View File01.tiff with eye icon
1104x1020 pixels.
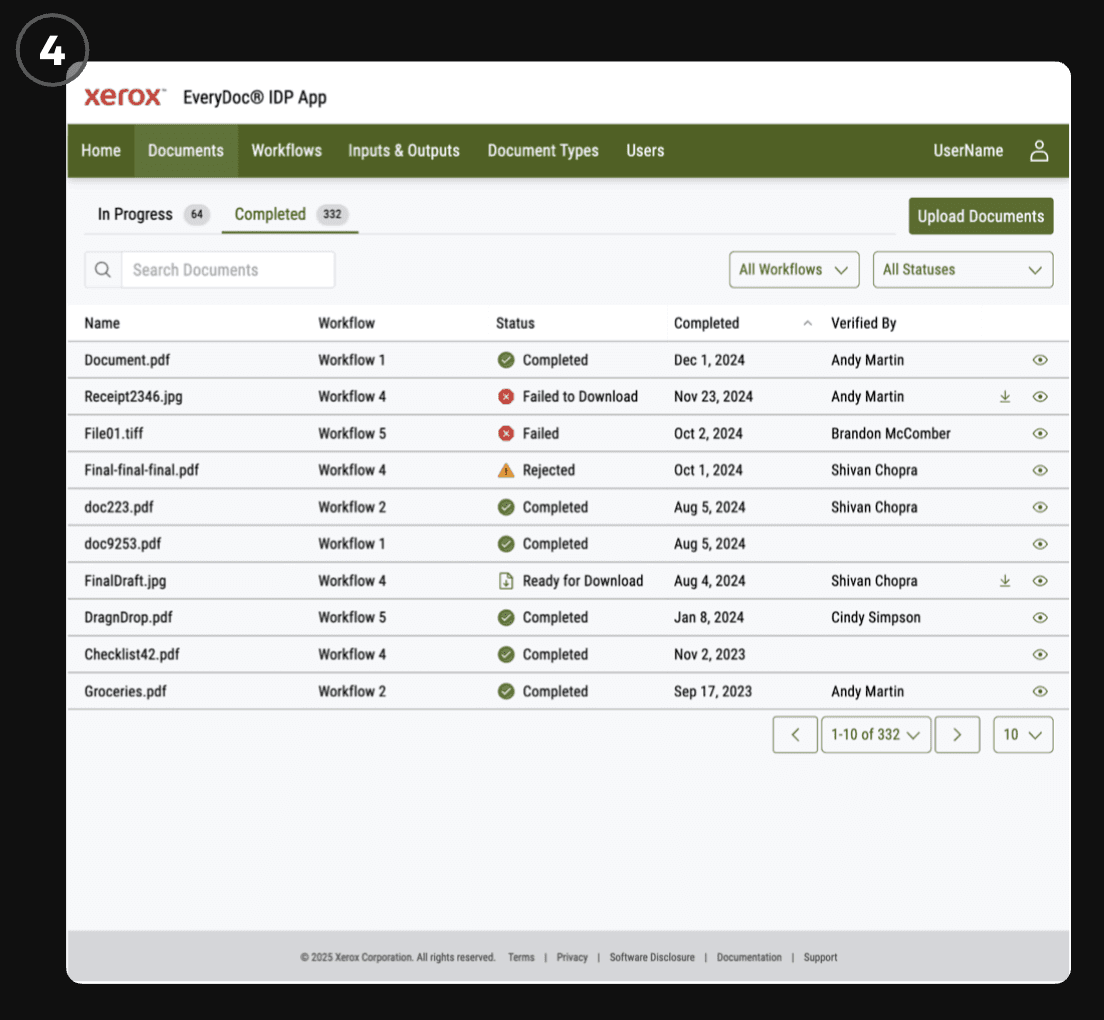1040,434
